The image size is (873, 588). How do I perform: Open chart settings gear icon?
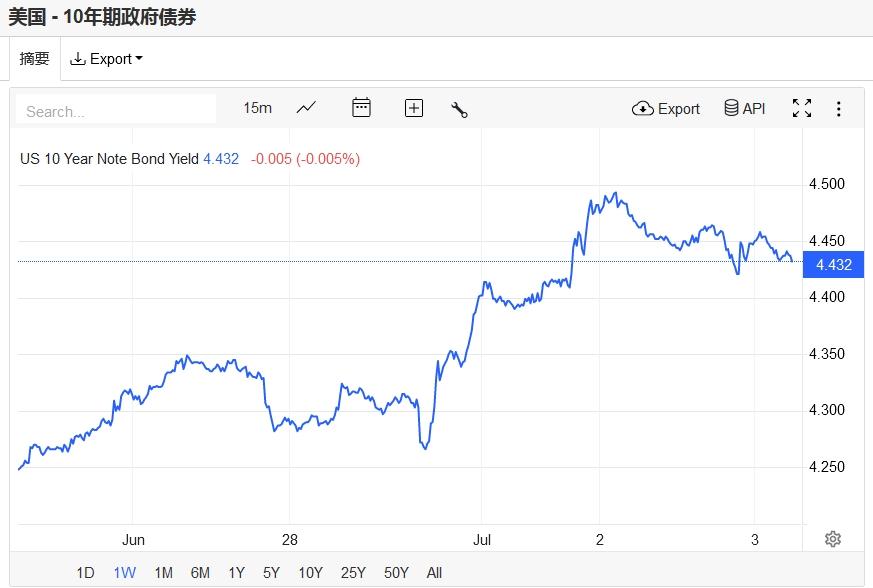click(x=833, y=539)
